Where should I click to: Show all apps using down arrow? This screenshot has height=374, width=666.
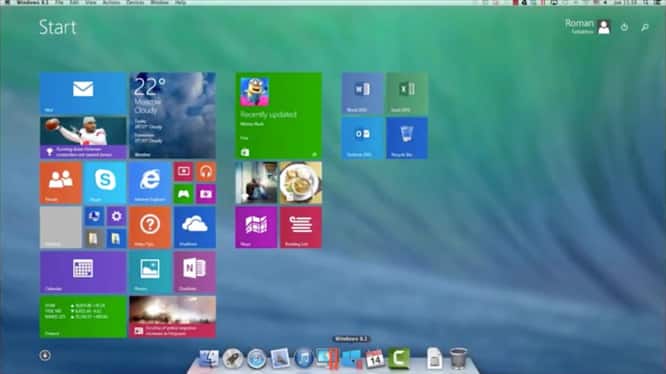(45, 355)
